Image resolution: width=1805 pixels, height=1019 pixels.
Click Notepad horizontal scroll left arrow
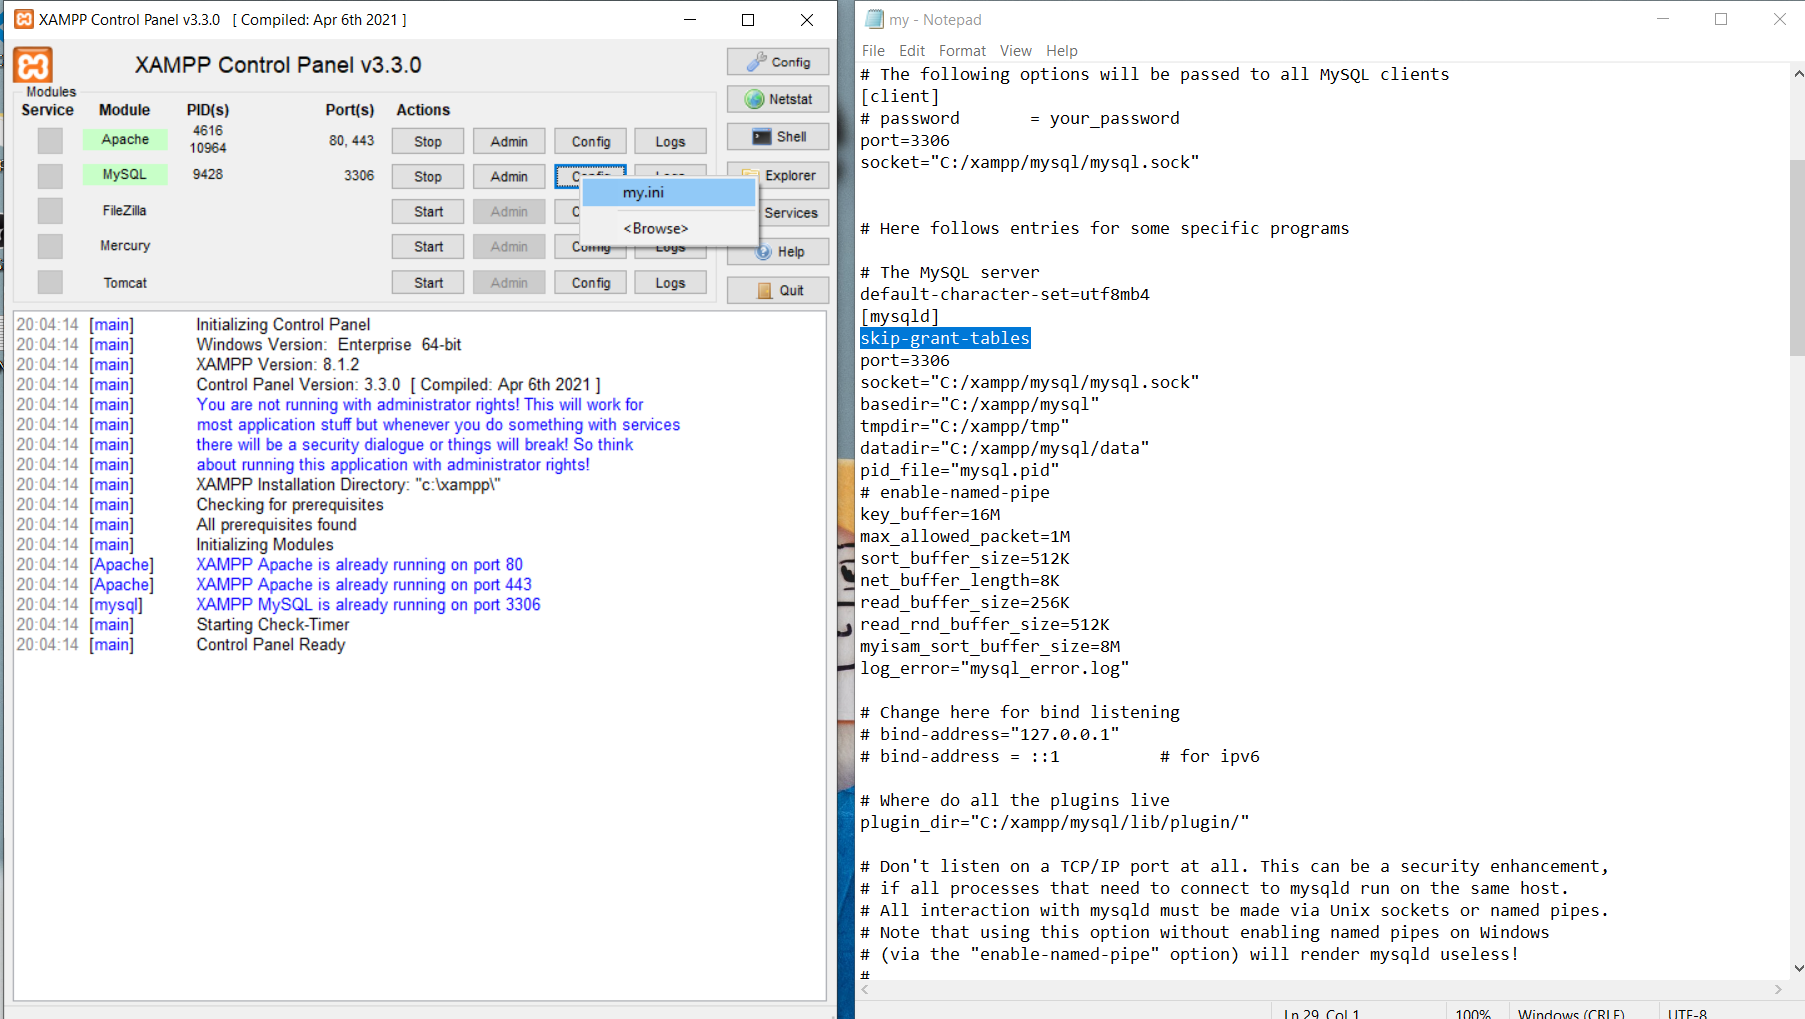coord(866,989)
